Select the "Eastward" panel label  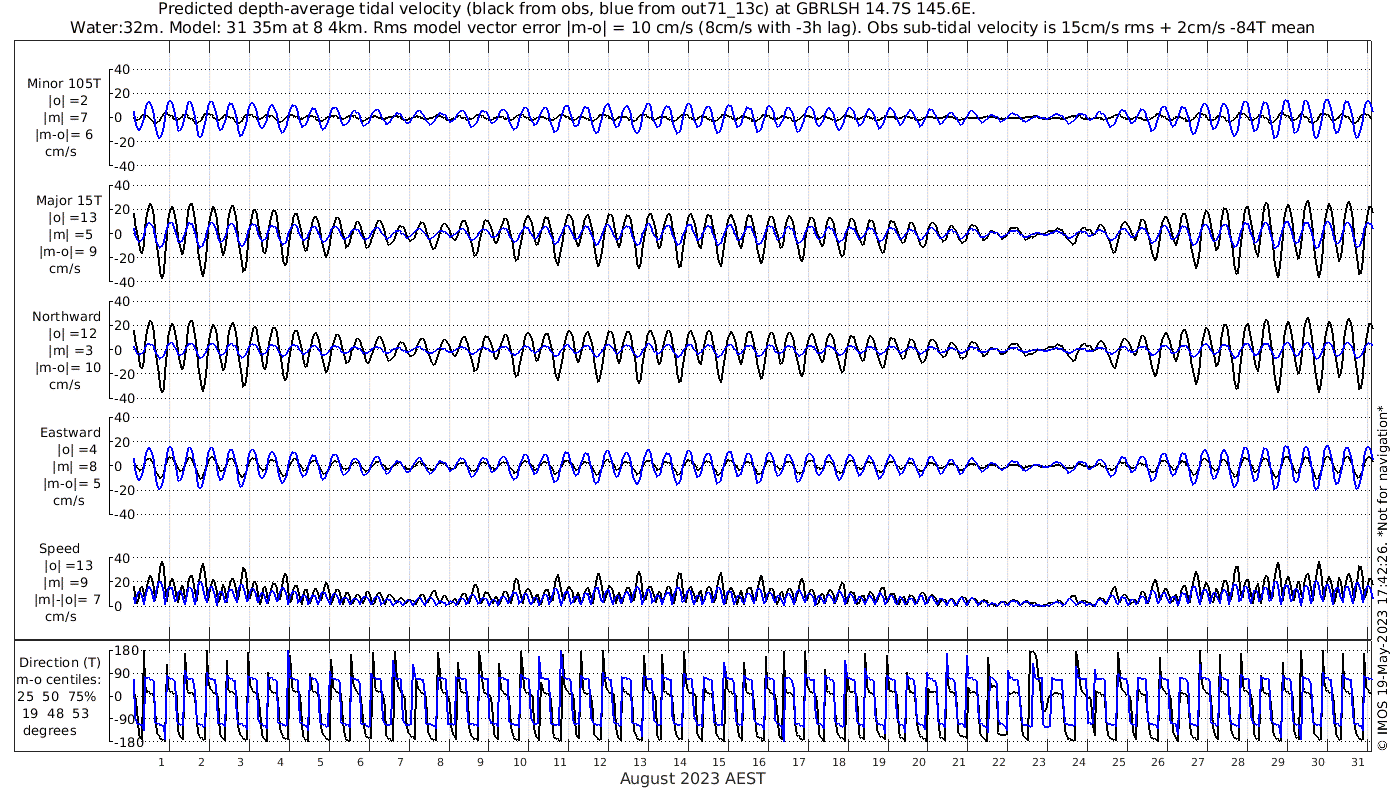(70, 432)
